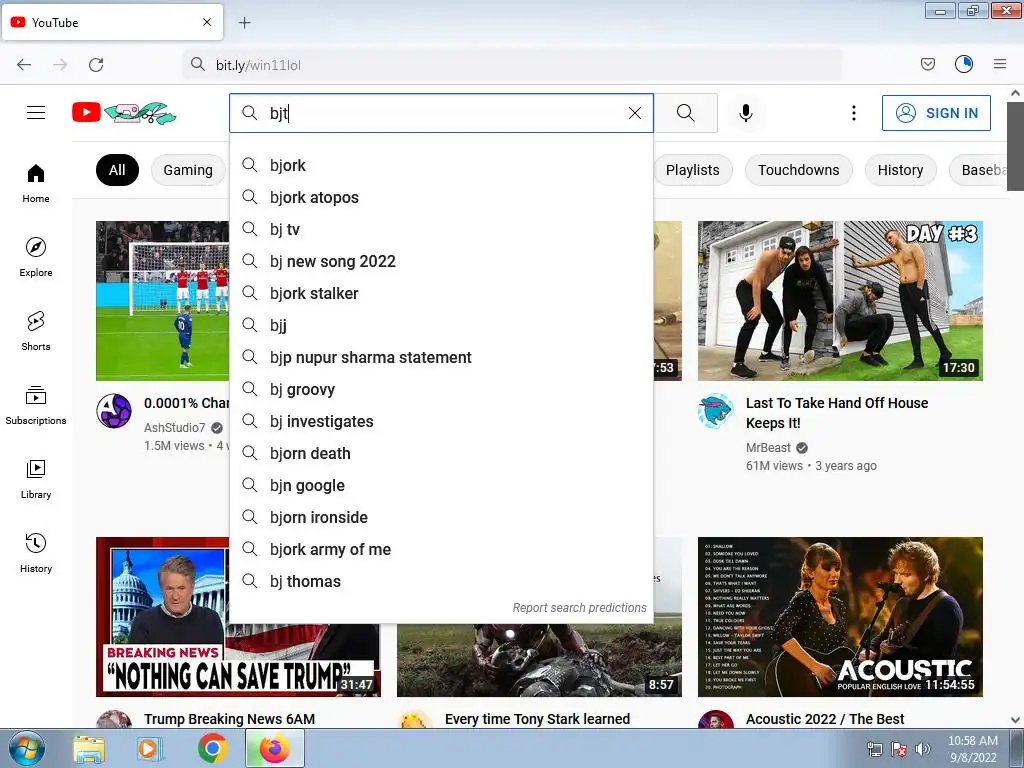Choose suggestion "bjork army of me"

[x=441, y=549]
